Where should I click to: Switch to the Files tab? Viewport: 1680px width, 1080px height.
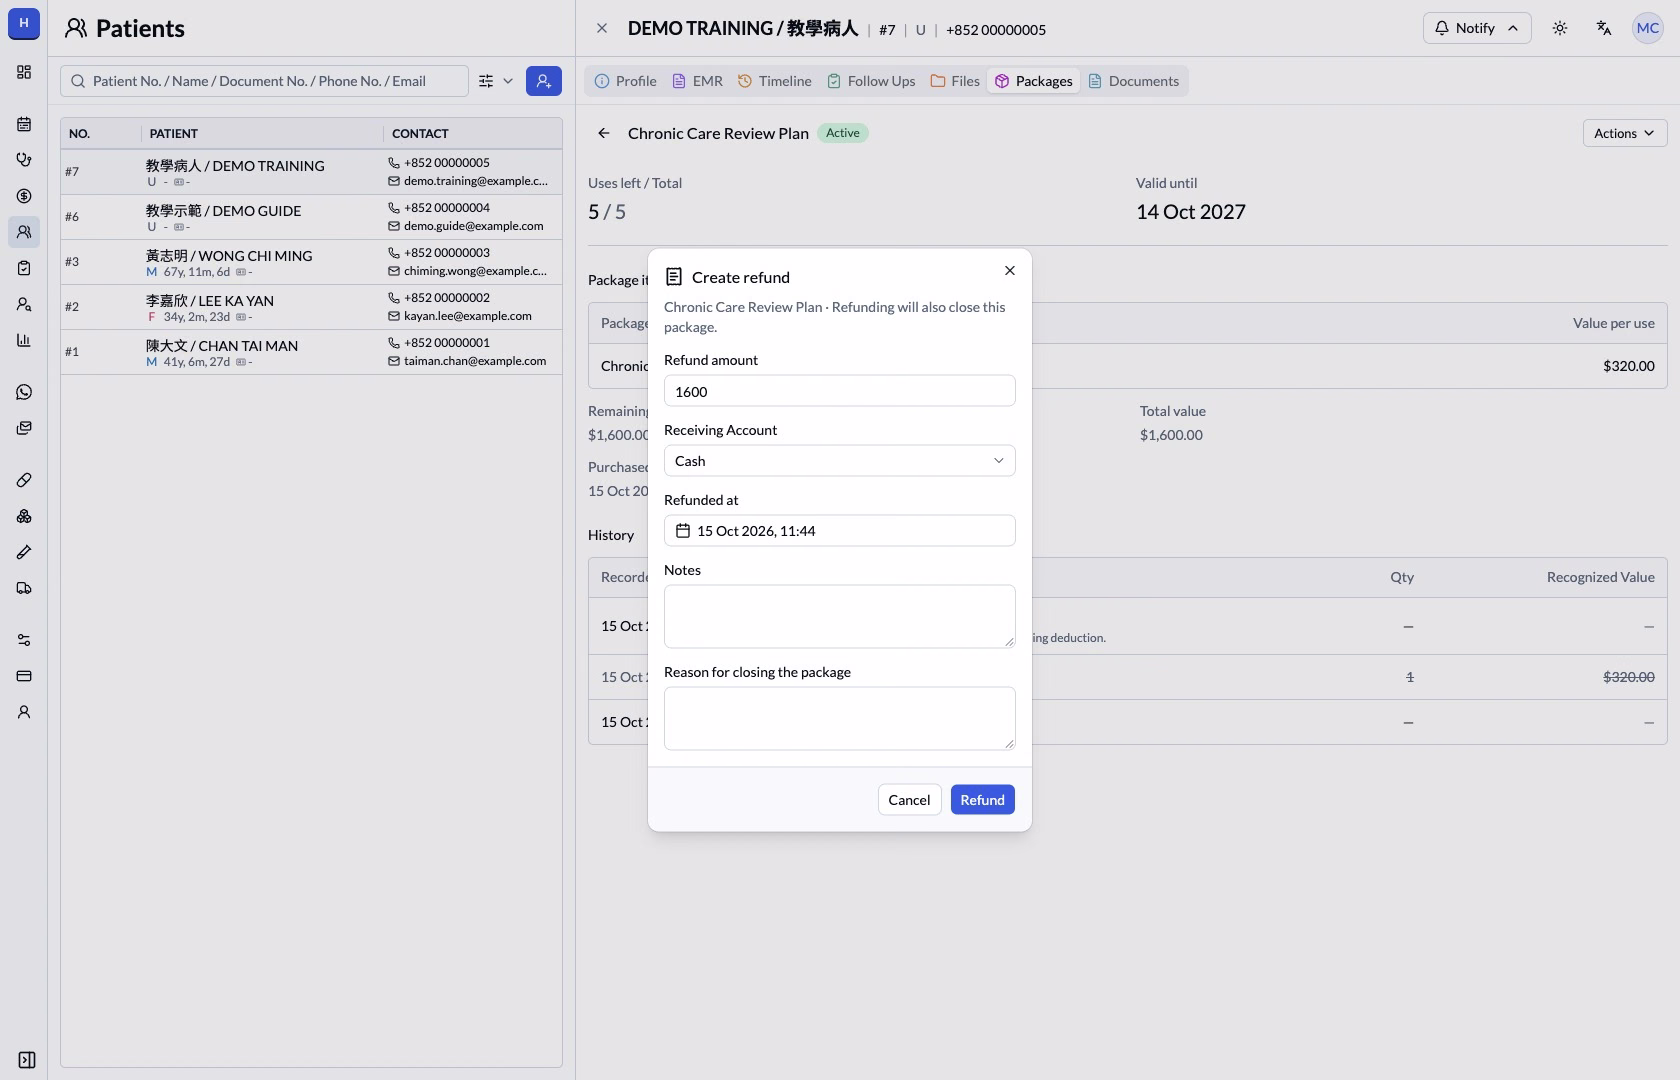coord(955,81)
